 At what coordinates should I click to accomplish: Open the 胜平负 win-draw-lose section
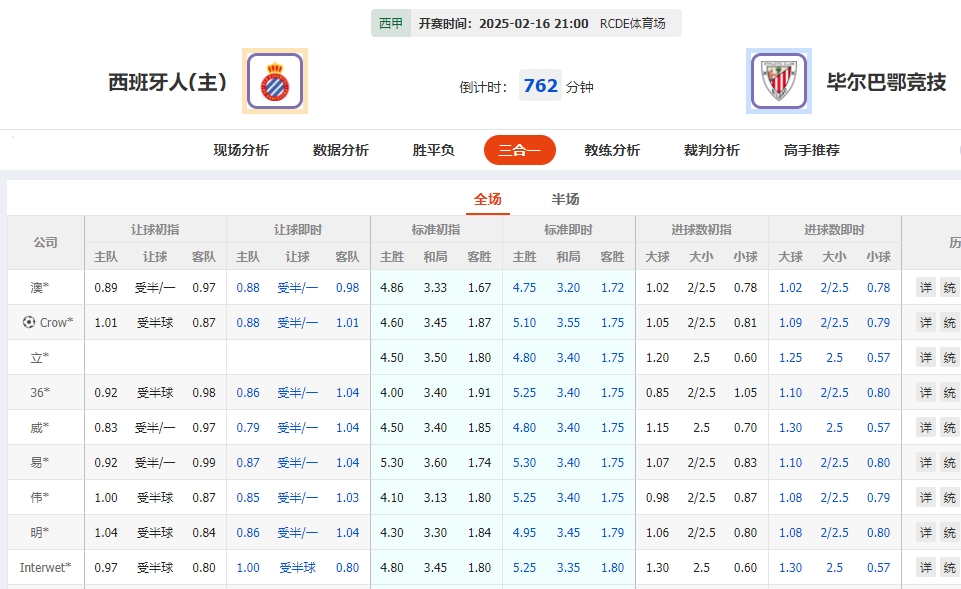point(430,150)
